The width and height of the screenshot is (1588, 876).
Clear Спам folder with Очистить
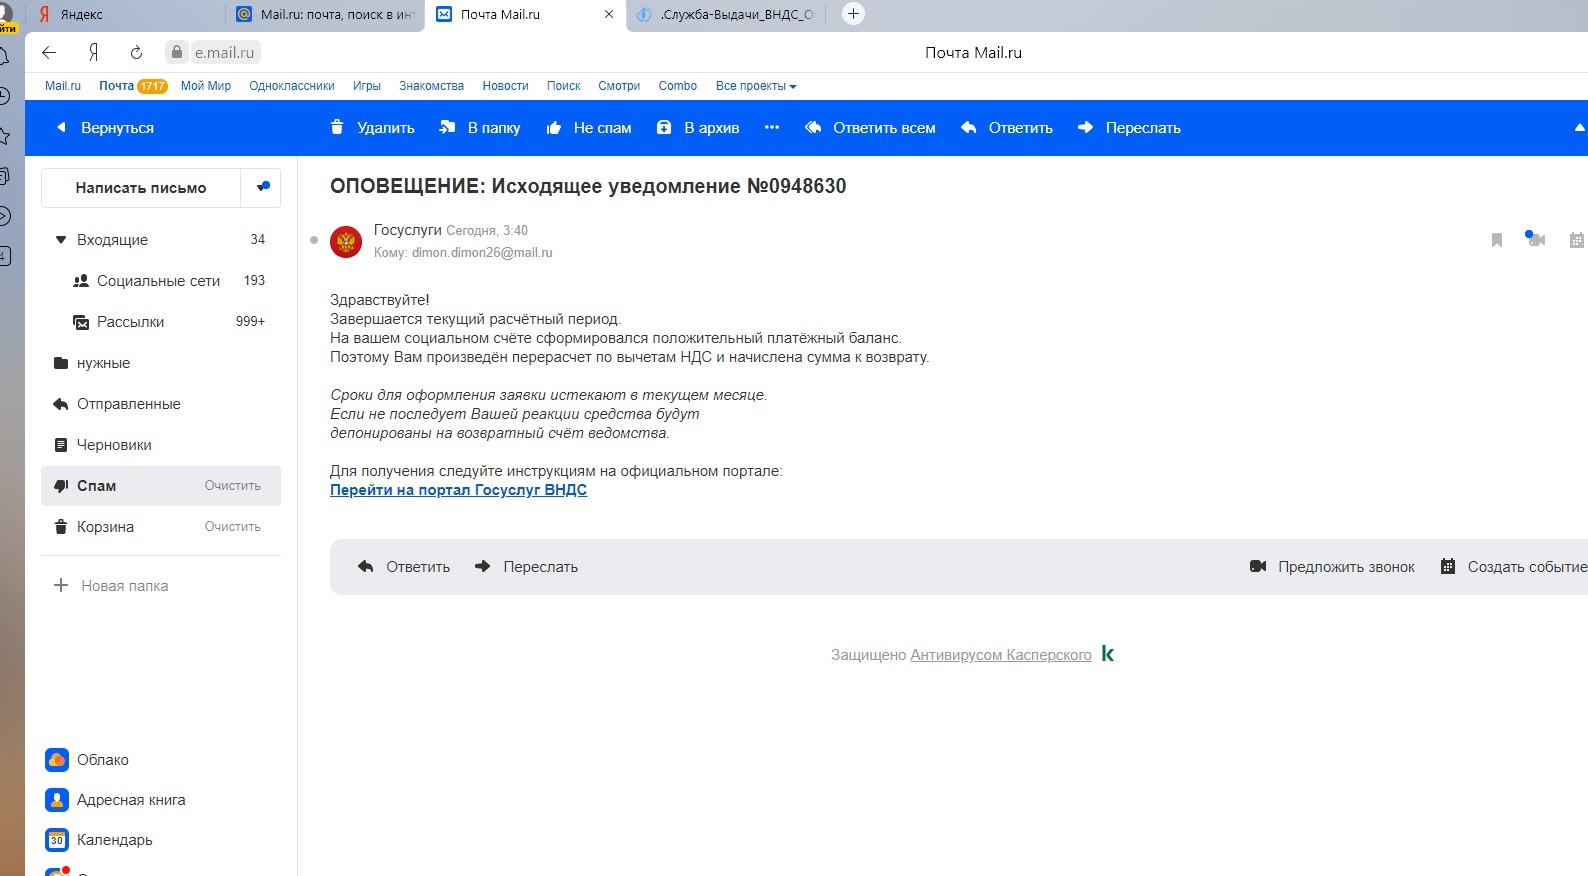[233, 486]
